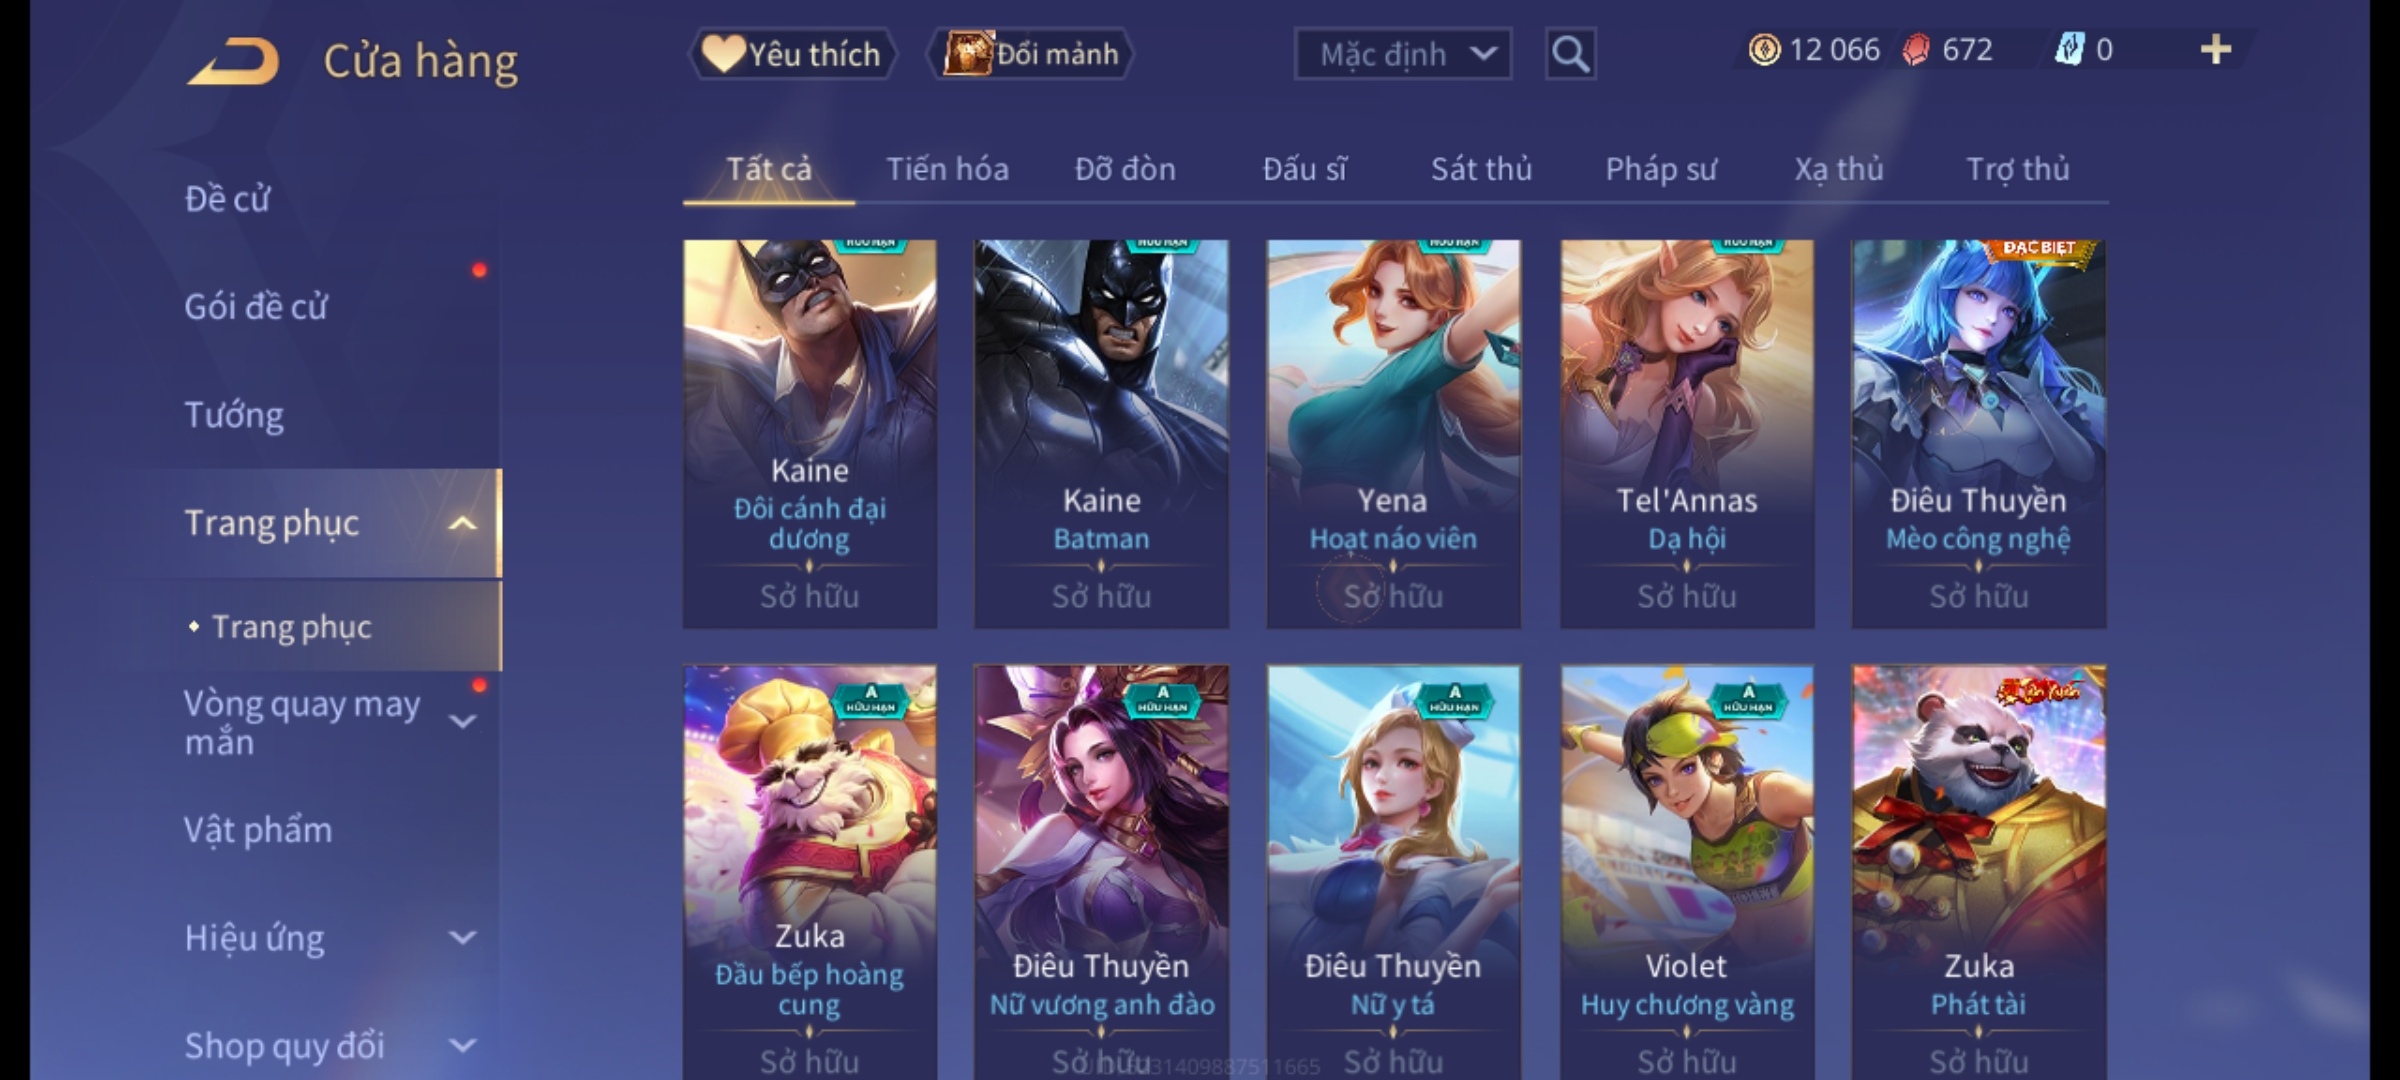The height and width of the screenshot is (1080, 2400).
Task: Tap the plus icon to add currency
Action: [2216, 50]
